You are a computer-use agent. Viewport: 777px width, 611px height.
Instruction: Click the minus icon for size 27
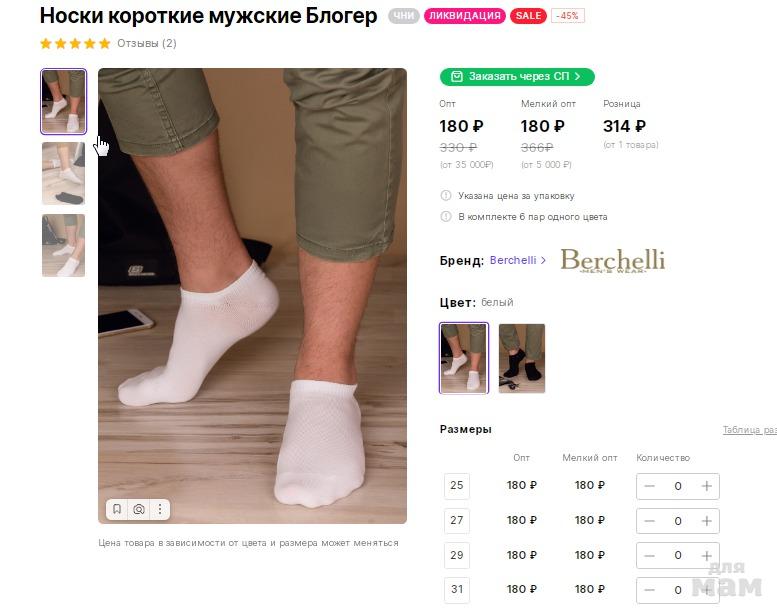click(650, 521)
